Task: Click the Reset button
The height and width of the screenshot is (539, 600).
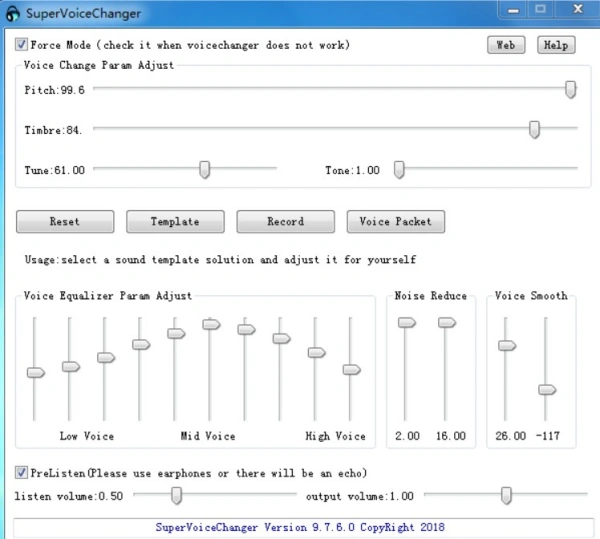Action: 65,221
